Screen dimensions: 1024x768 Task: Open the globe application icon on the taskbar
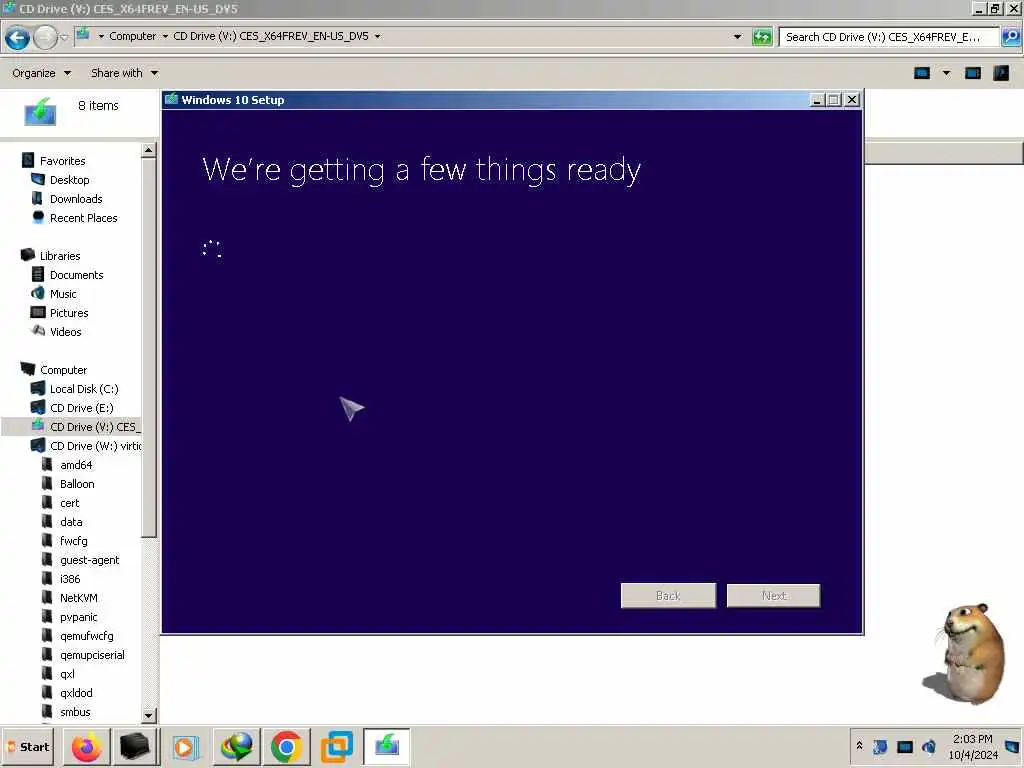pyautogui.click(x=236, y=746)
